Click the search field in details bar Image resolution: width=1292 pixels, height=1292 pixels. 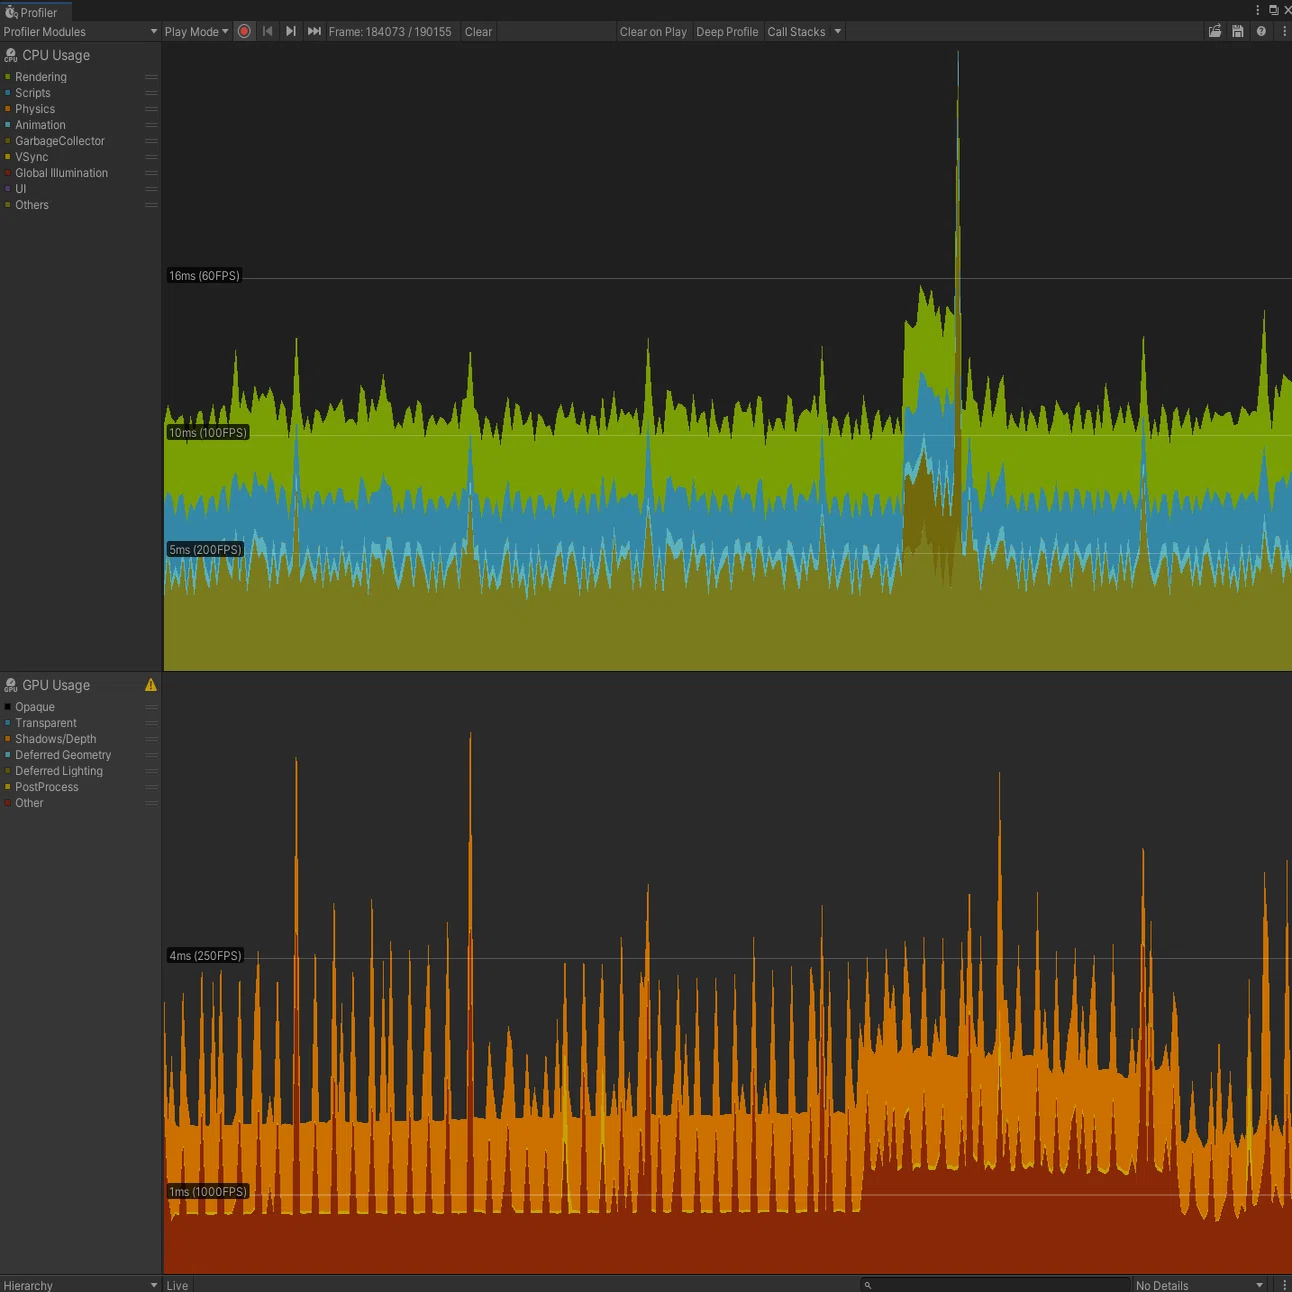click(x=995, y=1285)
